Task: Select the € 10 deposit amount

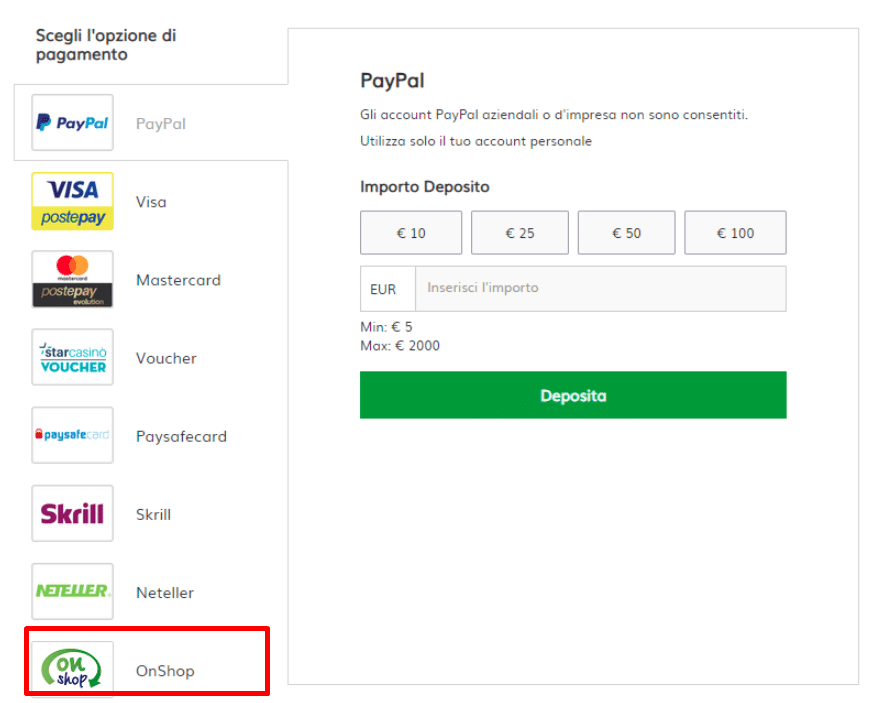Action: [411, 233]
